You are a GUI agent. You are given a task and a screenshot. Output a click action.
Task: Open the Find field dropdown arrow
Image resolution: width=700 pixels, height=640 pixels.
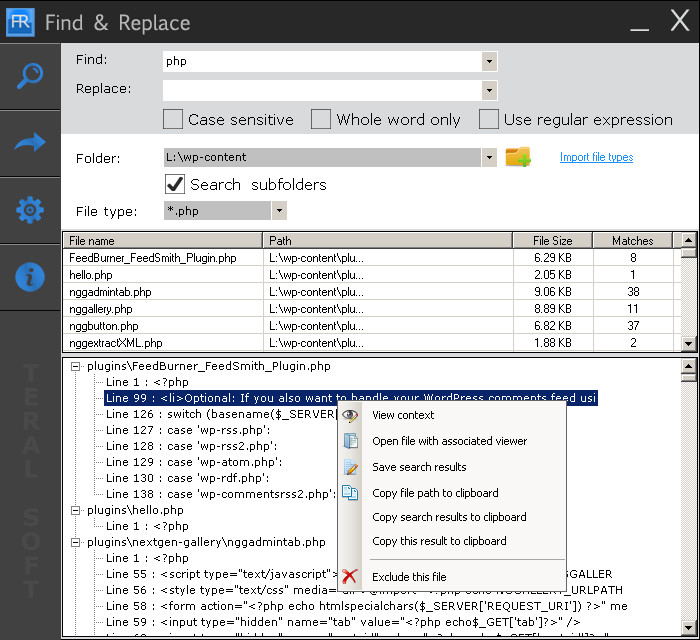[489, 61]
